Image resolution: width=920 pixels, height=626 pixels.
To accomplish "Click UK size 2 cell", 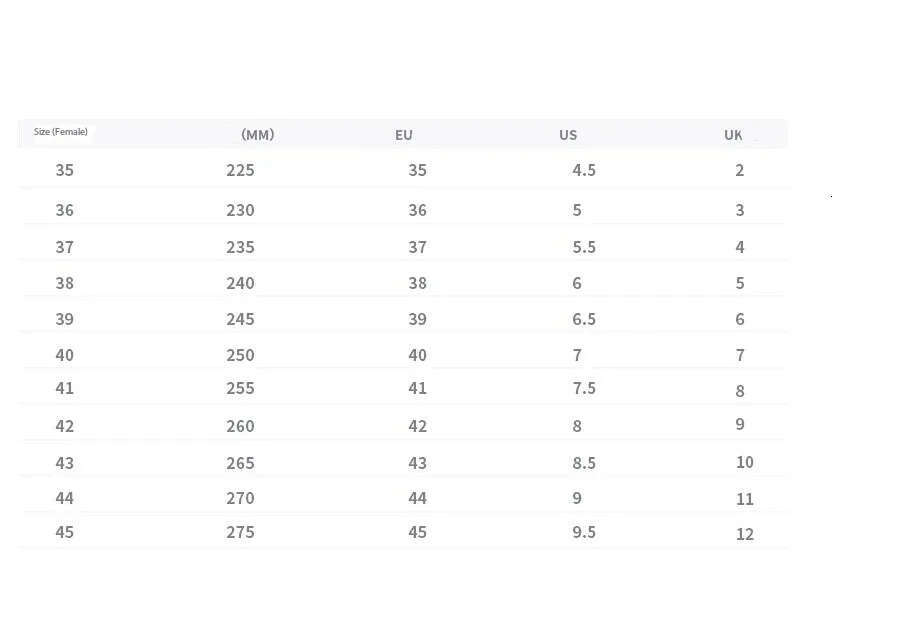I will (x=740, y=171).
